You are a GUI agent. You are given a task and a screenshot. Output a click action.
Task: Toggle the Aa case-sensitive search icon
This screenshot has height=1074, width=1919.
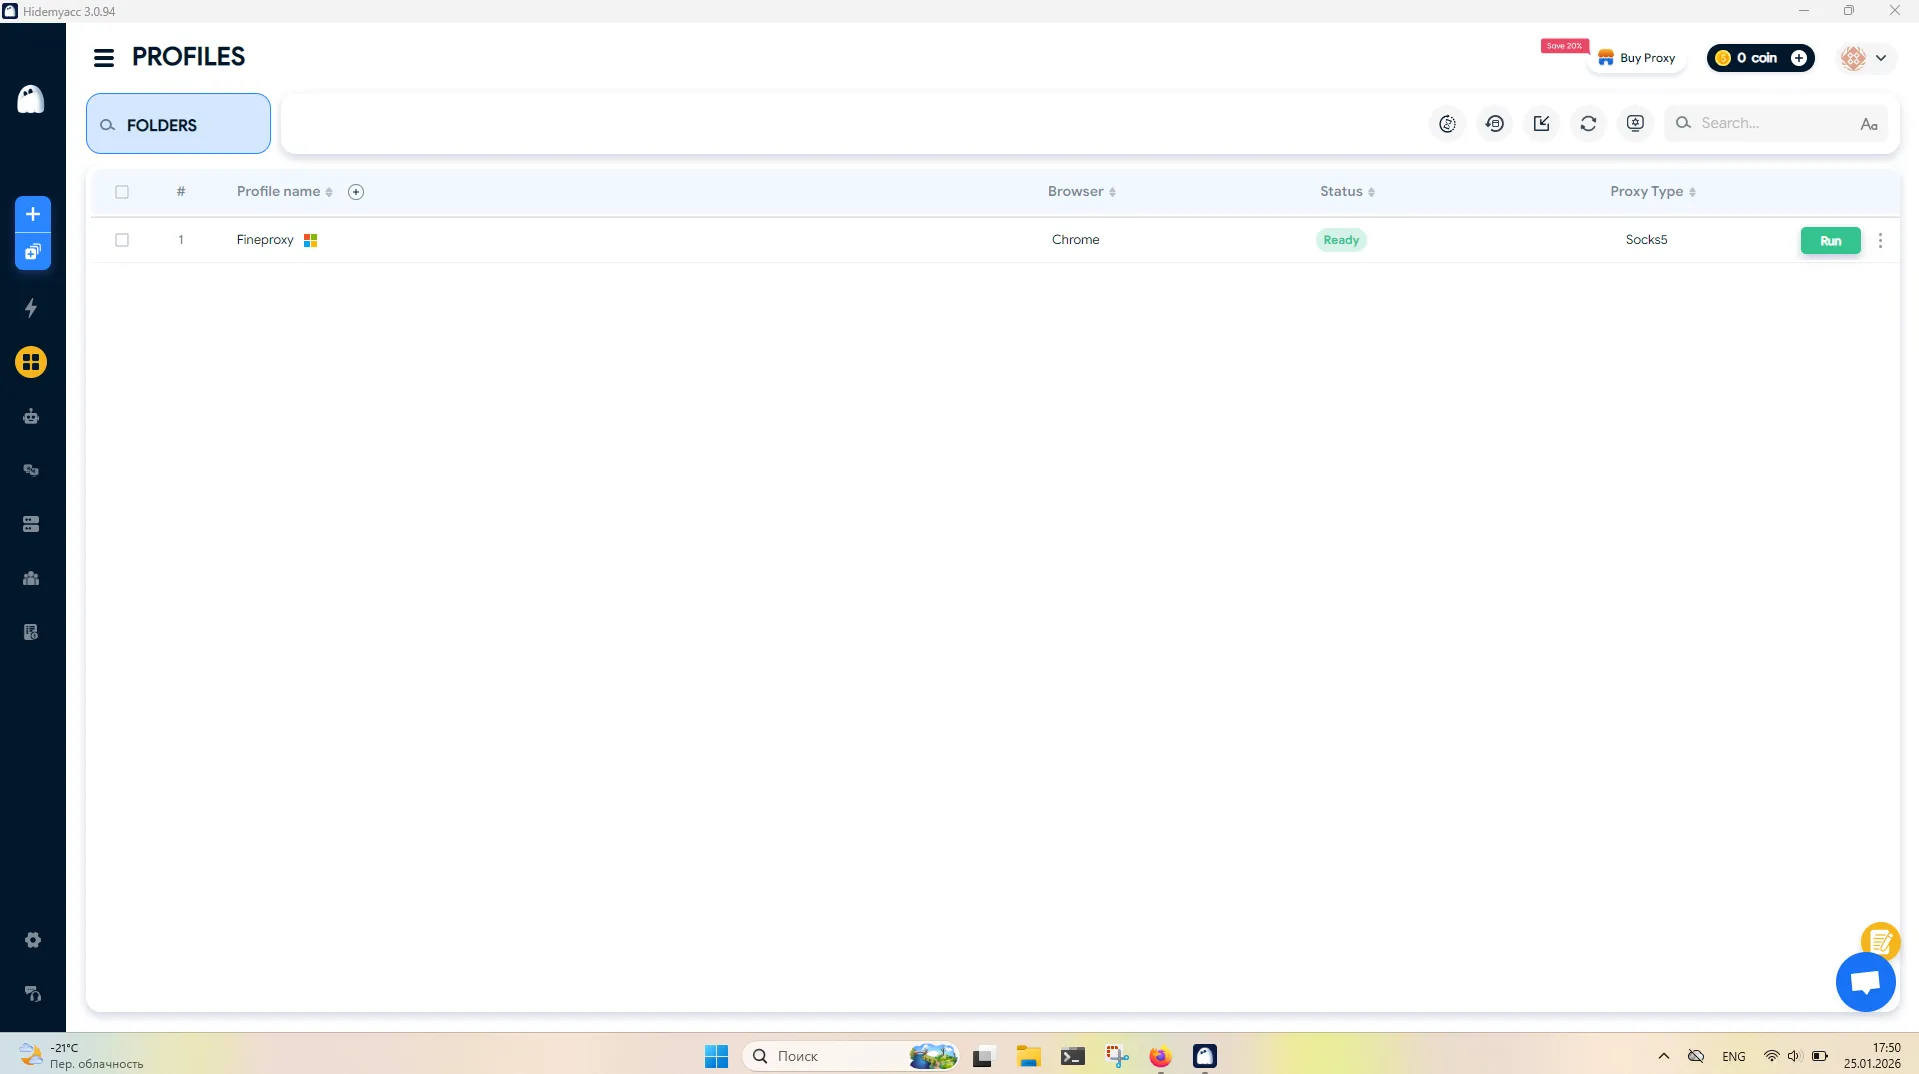tap(1868, 124)
